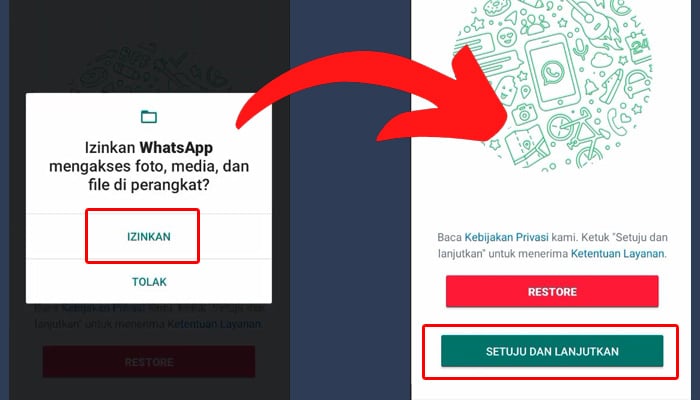
Task: Click the microphone doodle icon
Action: point(580,49)
